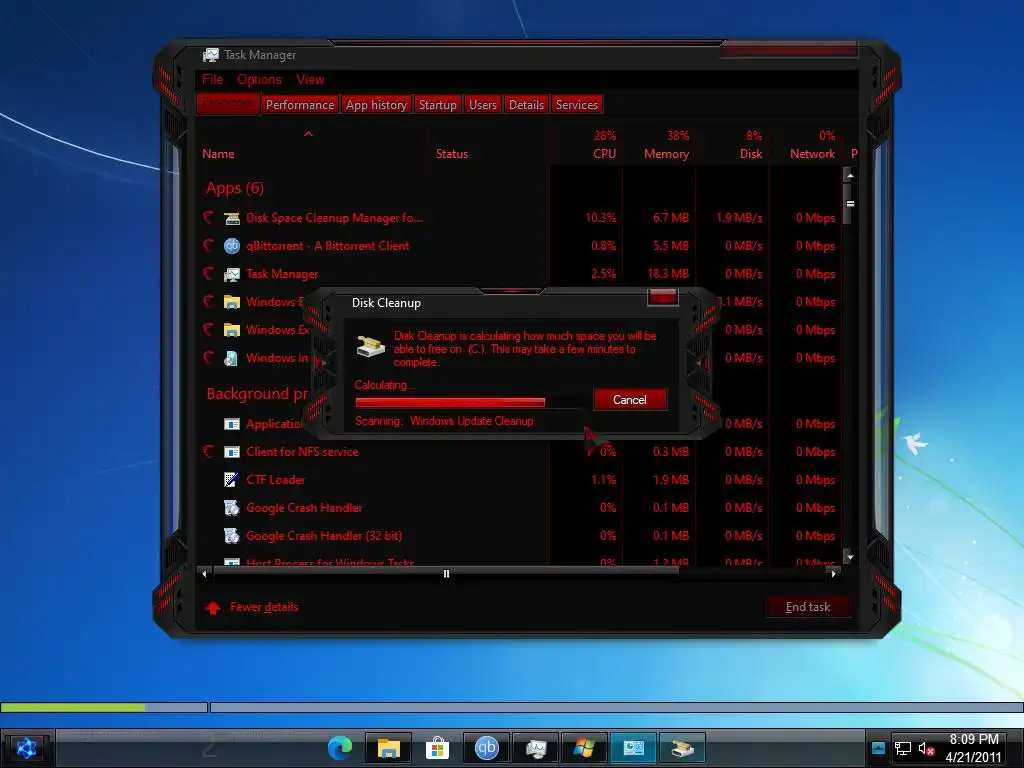Image resolution: width=1024 pixels, height=768 pixels.
Task: Click the Windows Installer row icon
Action: [x=231, y=358]
